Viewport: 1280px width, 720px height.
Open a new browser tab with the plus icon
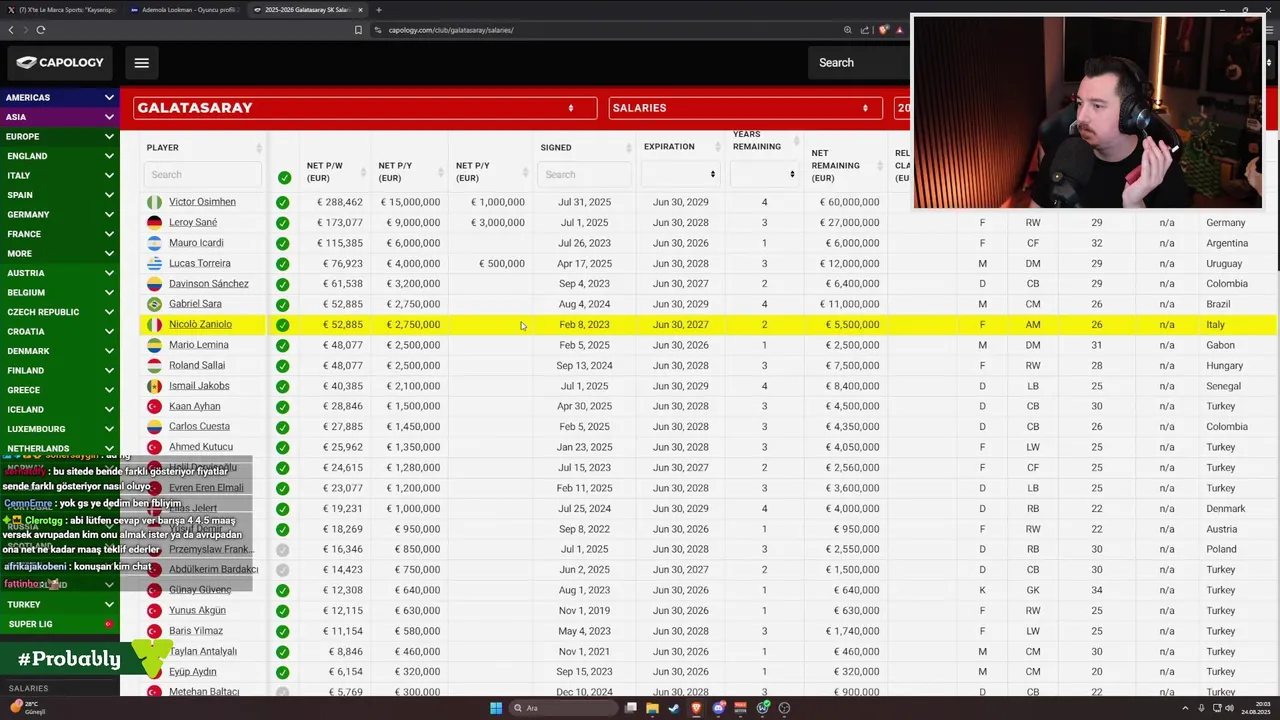click(x=378, y=10)
